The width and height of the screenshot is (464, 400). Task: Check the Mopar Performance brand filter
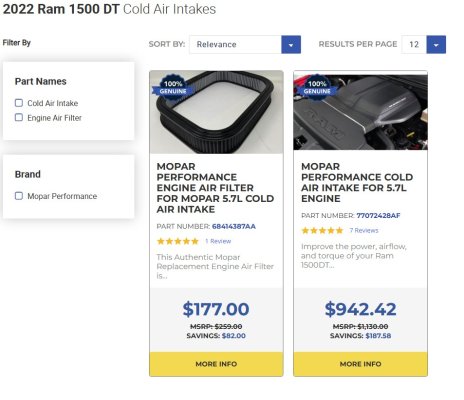tap(19, 196)
